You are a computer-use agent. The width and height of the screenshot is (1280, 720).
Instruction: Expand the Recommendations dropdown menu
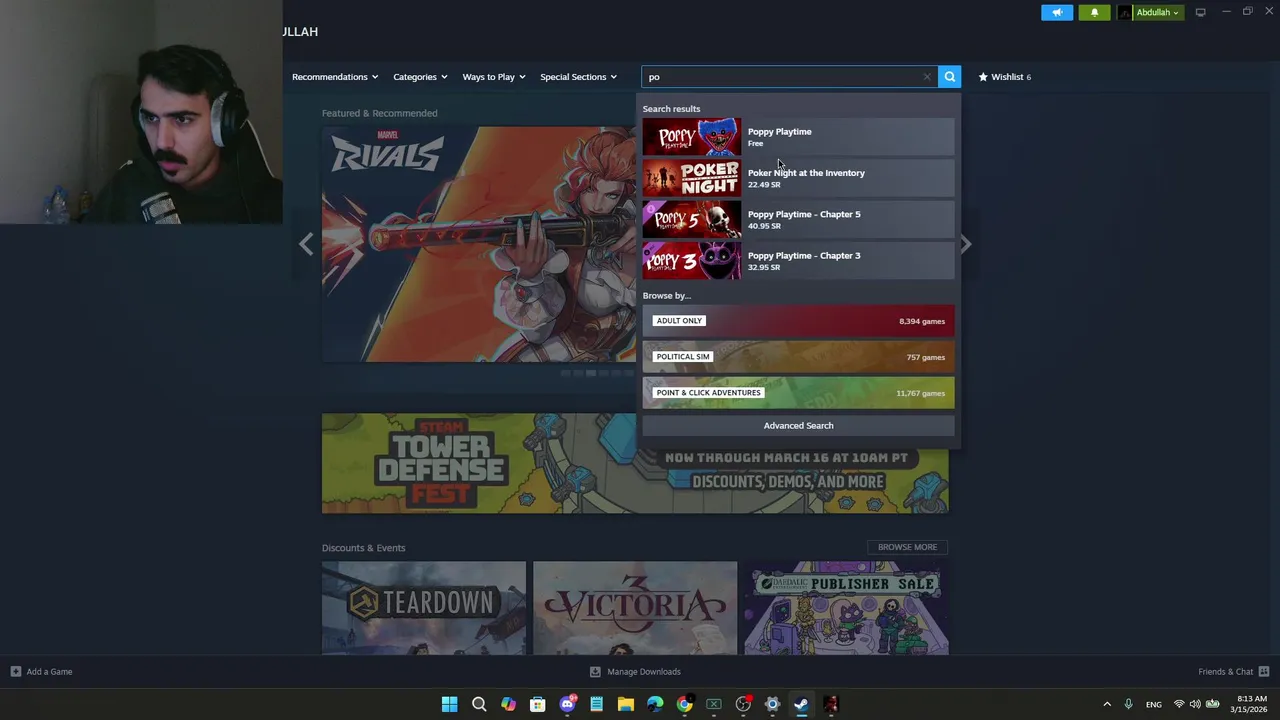[335, 76]
